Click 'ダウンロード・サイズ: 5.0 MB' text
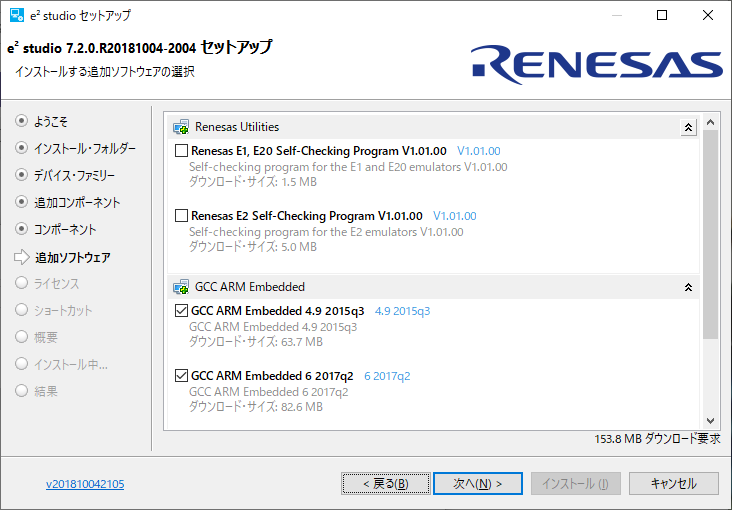 tap(253, 247)
